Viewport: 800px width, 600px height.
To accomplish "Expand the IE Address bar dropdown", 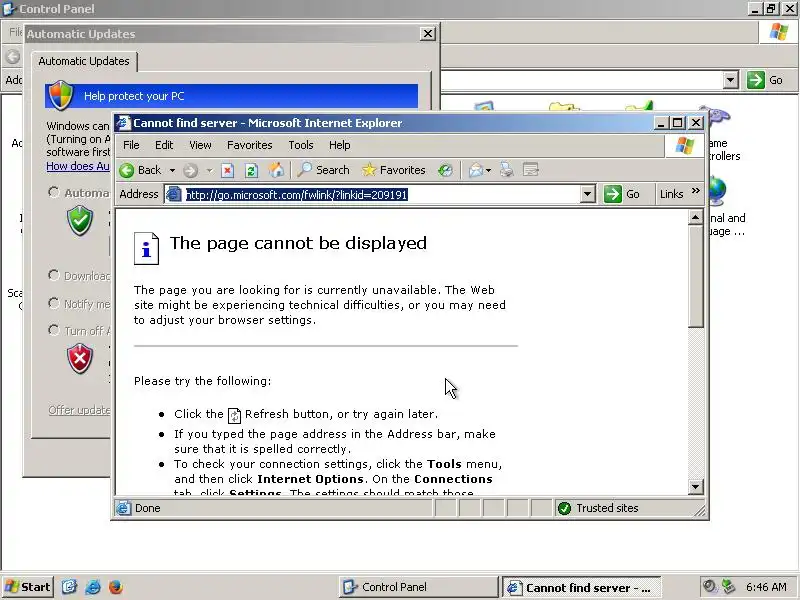I will point(588,194).
